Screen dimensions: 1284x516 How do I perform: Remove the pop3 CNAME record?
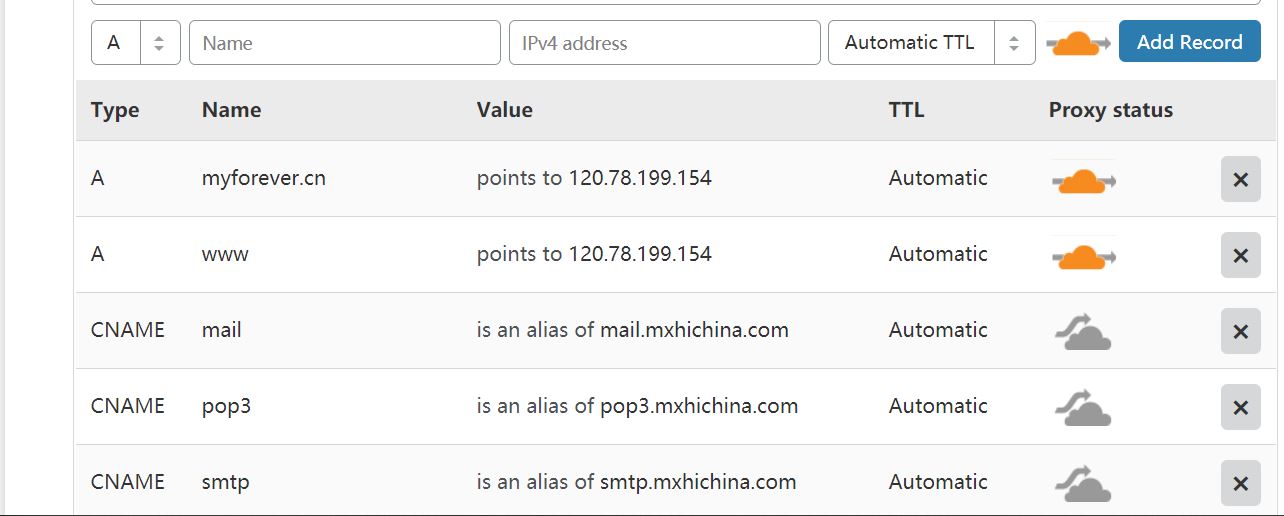click(x=1240, y=407)
